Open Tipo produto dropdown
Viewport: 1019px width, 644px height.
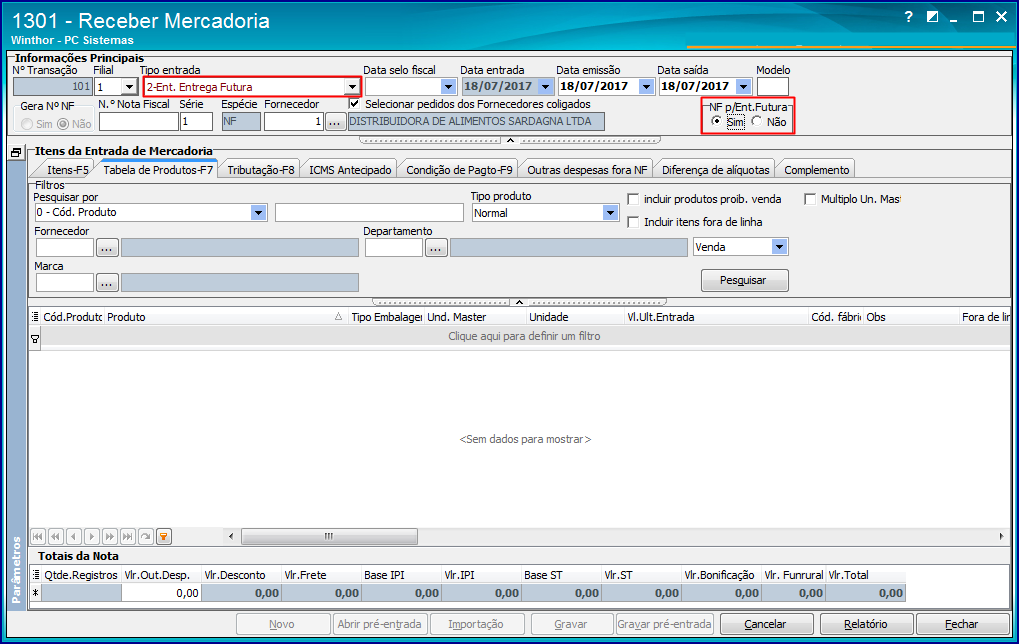pos(610,213)
